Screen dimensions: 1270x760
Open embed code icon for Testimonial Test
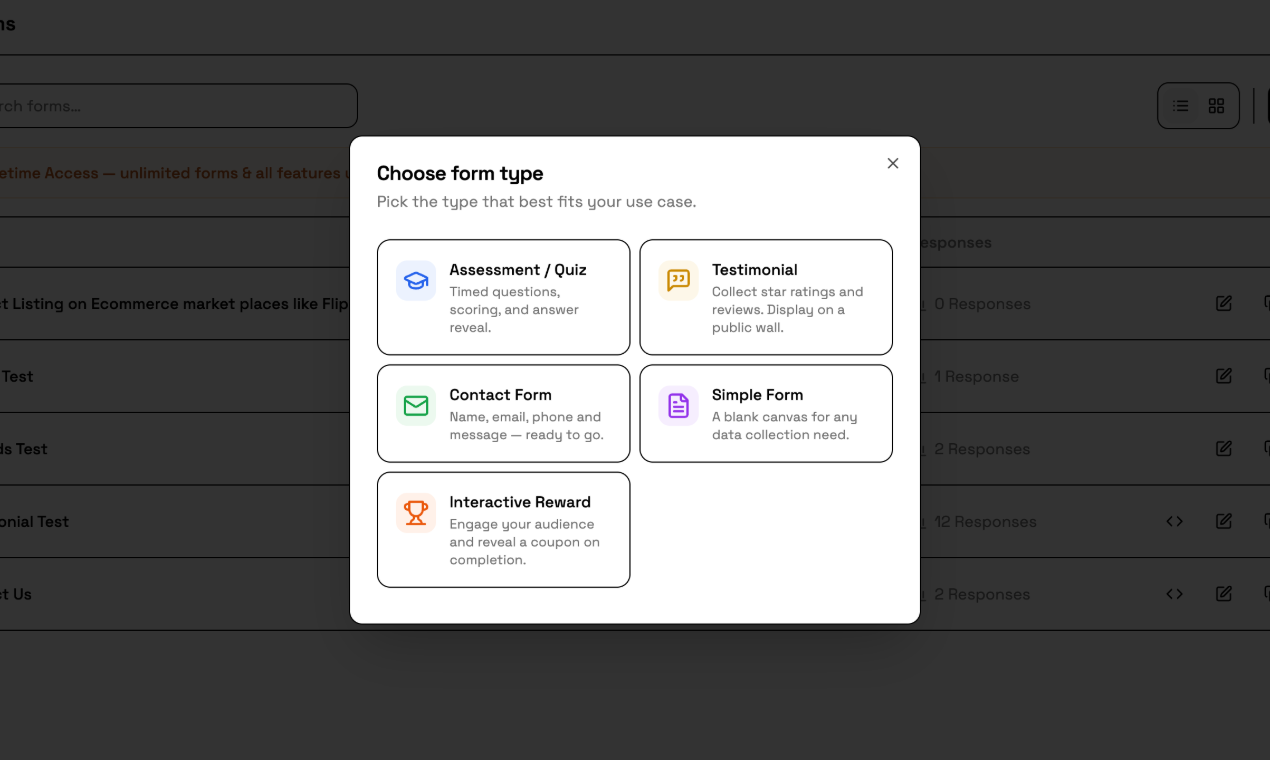click(1173, 521)
